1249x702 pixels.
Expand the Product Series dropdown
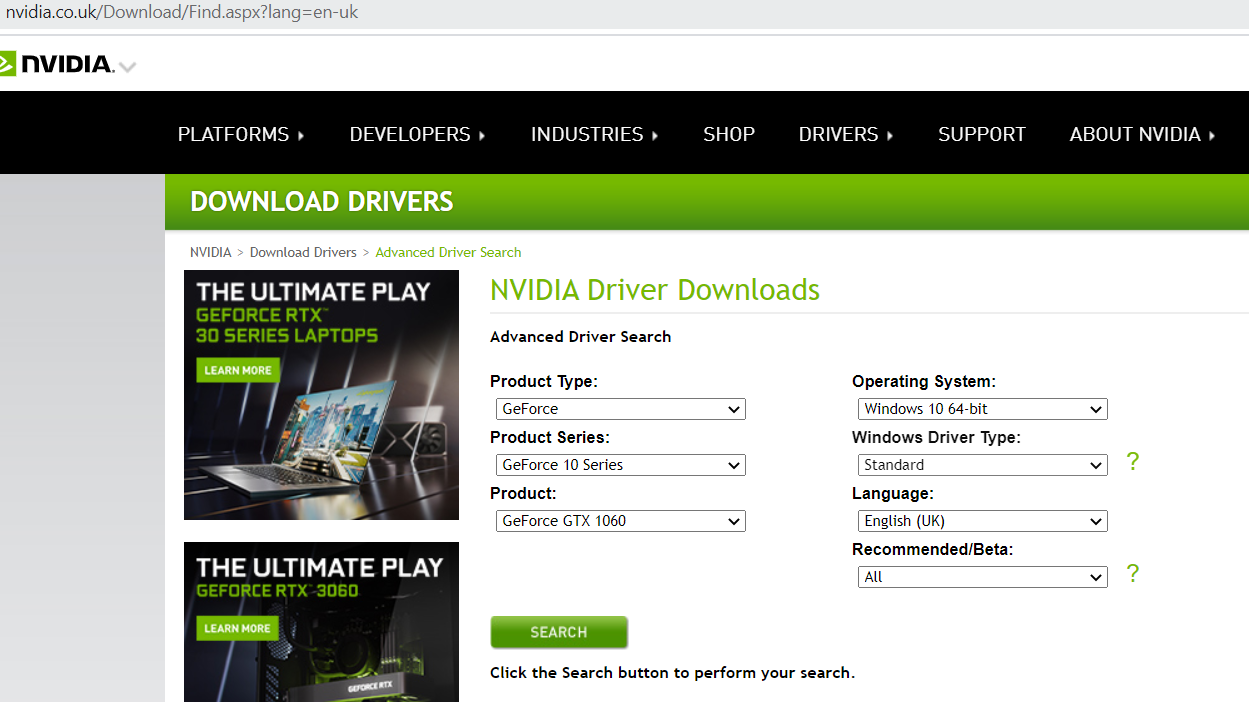621,465
